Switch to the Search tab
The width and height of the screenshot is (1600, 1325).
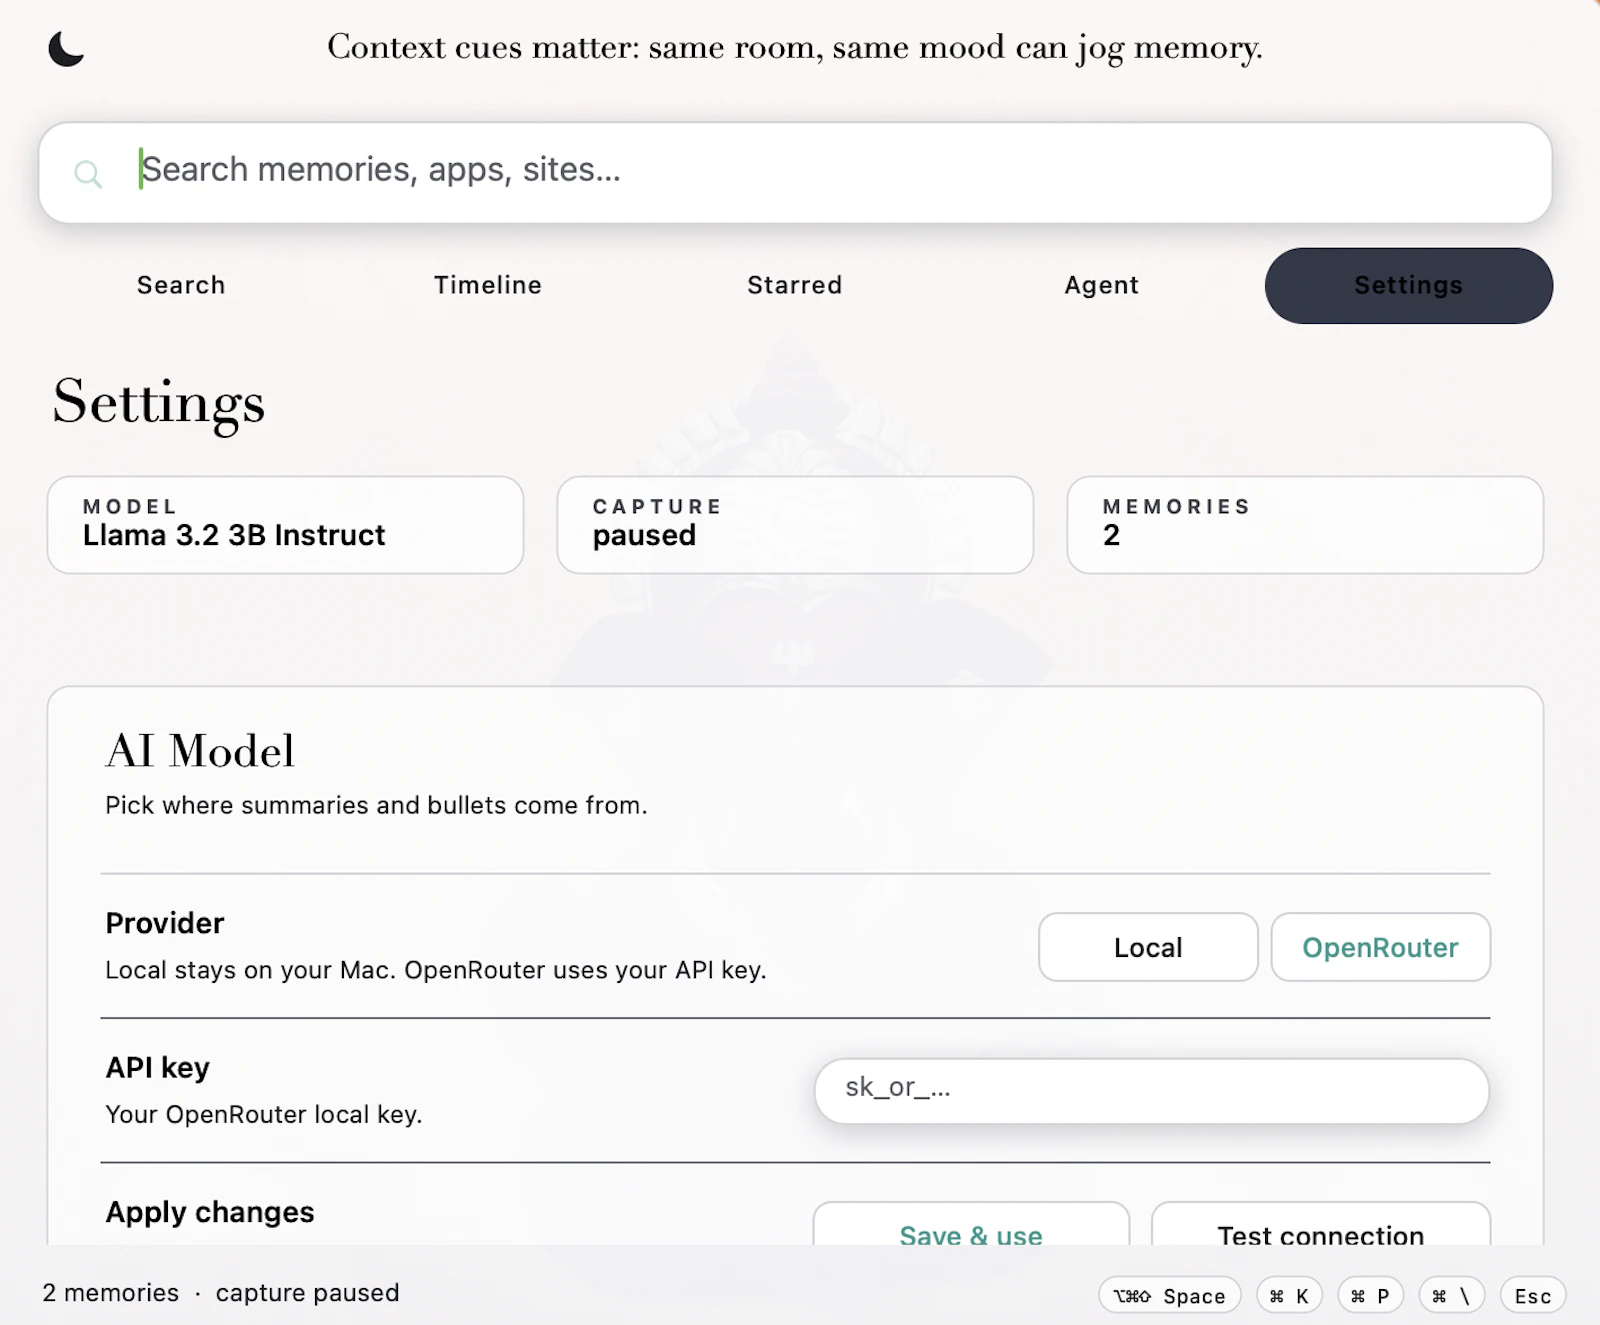tap(181, 285)
